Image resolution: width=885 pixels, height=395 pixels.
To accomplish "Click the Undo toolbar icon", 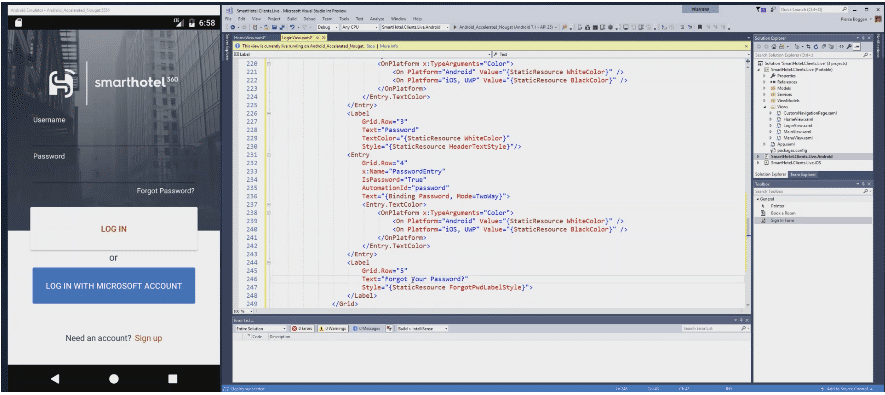I will click(x=292, y=27).
